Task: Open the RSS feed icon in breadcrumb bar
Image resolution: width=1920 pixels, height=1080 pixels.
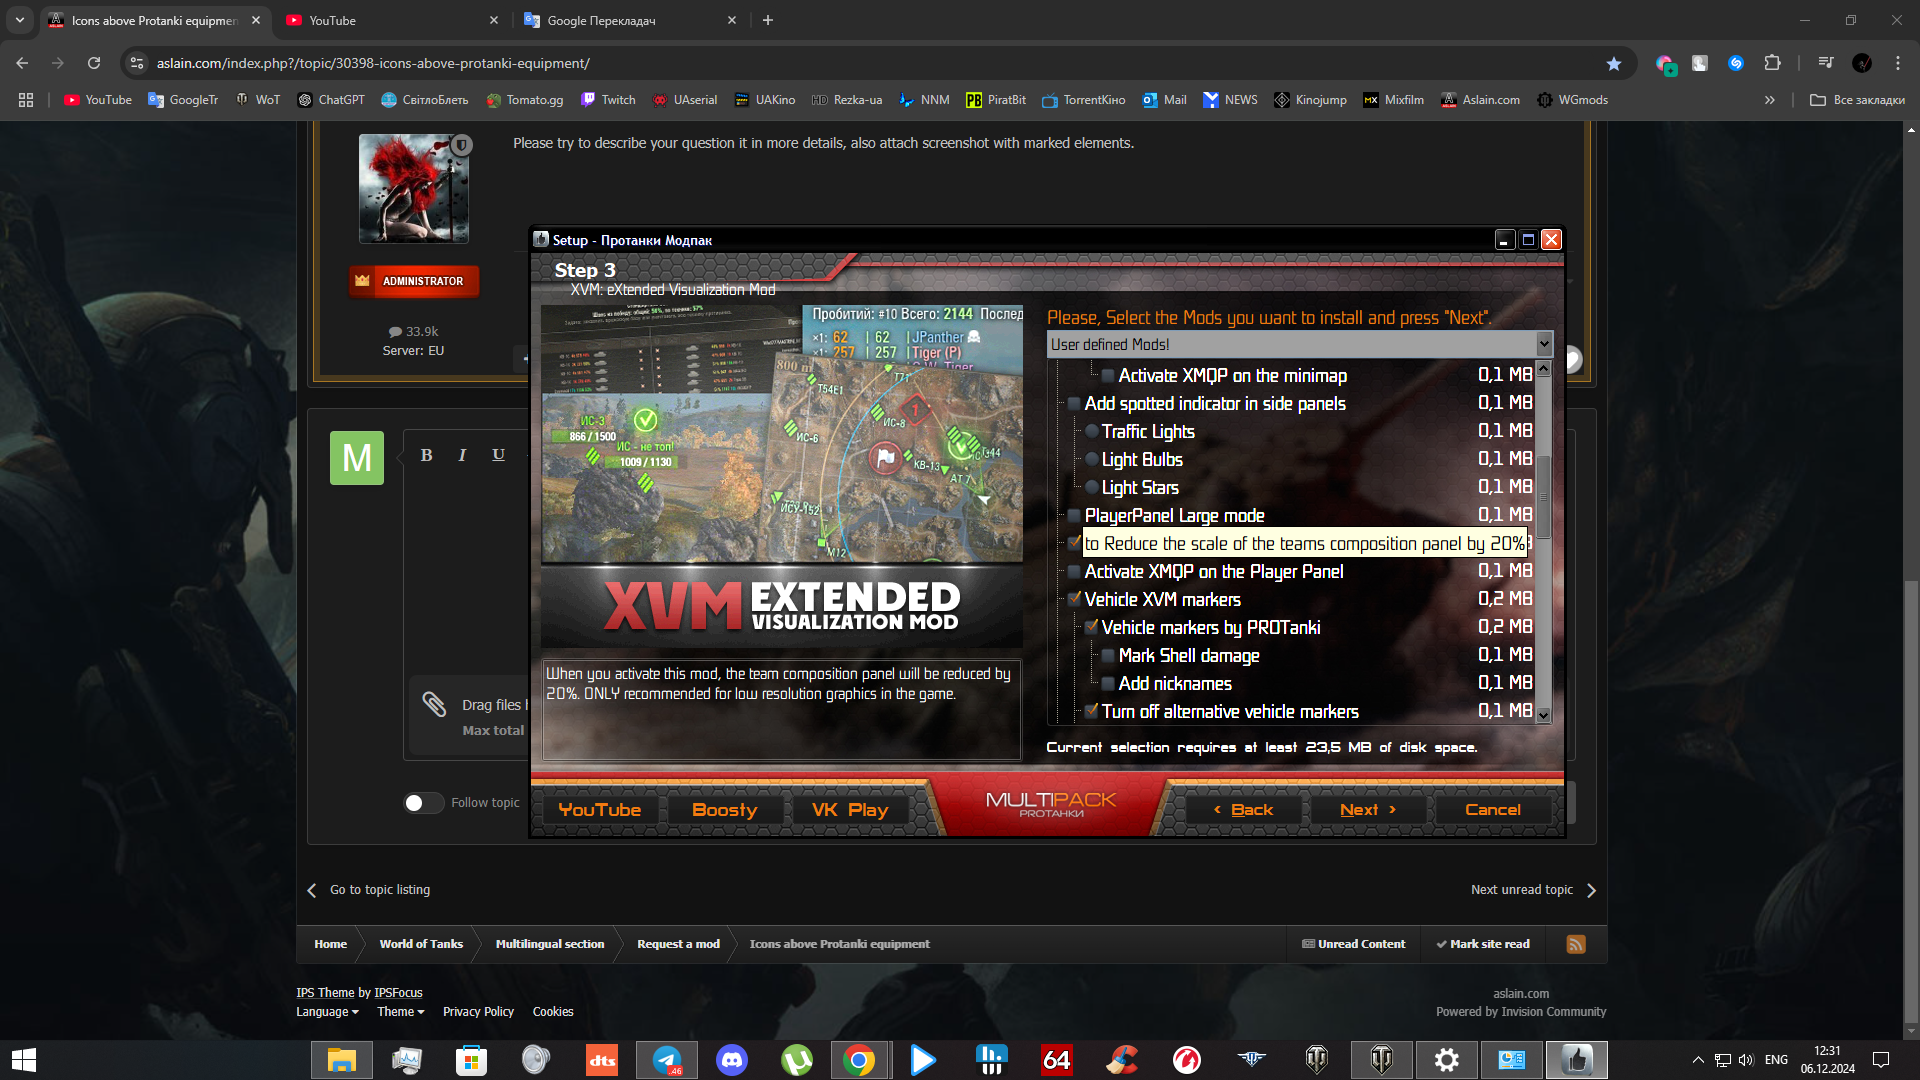Action: click(1576, 944)
